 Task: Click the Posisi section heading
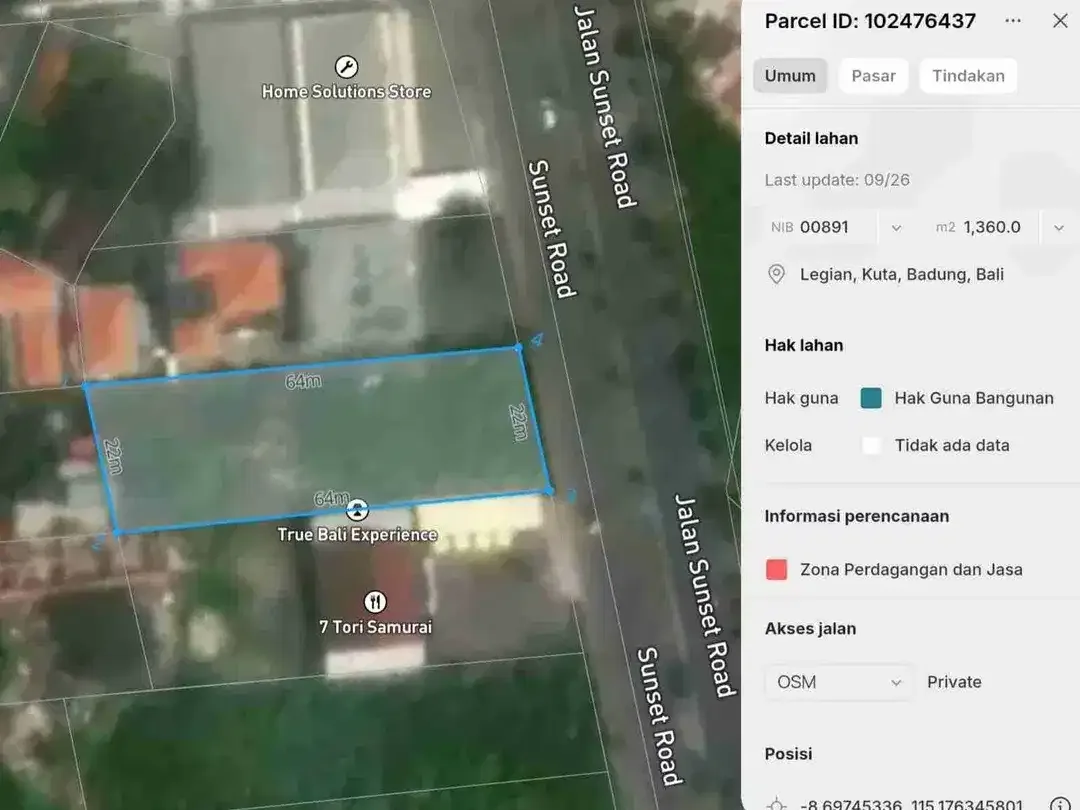click(789, 754)
